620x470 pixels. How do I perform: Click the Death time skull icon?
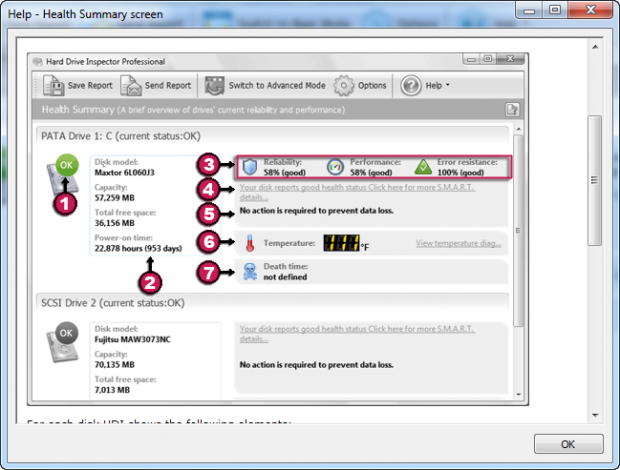[x=250, y=272]
